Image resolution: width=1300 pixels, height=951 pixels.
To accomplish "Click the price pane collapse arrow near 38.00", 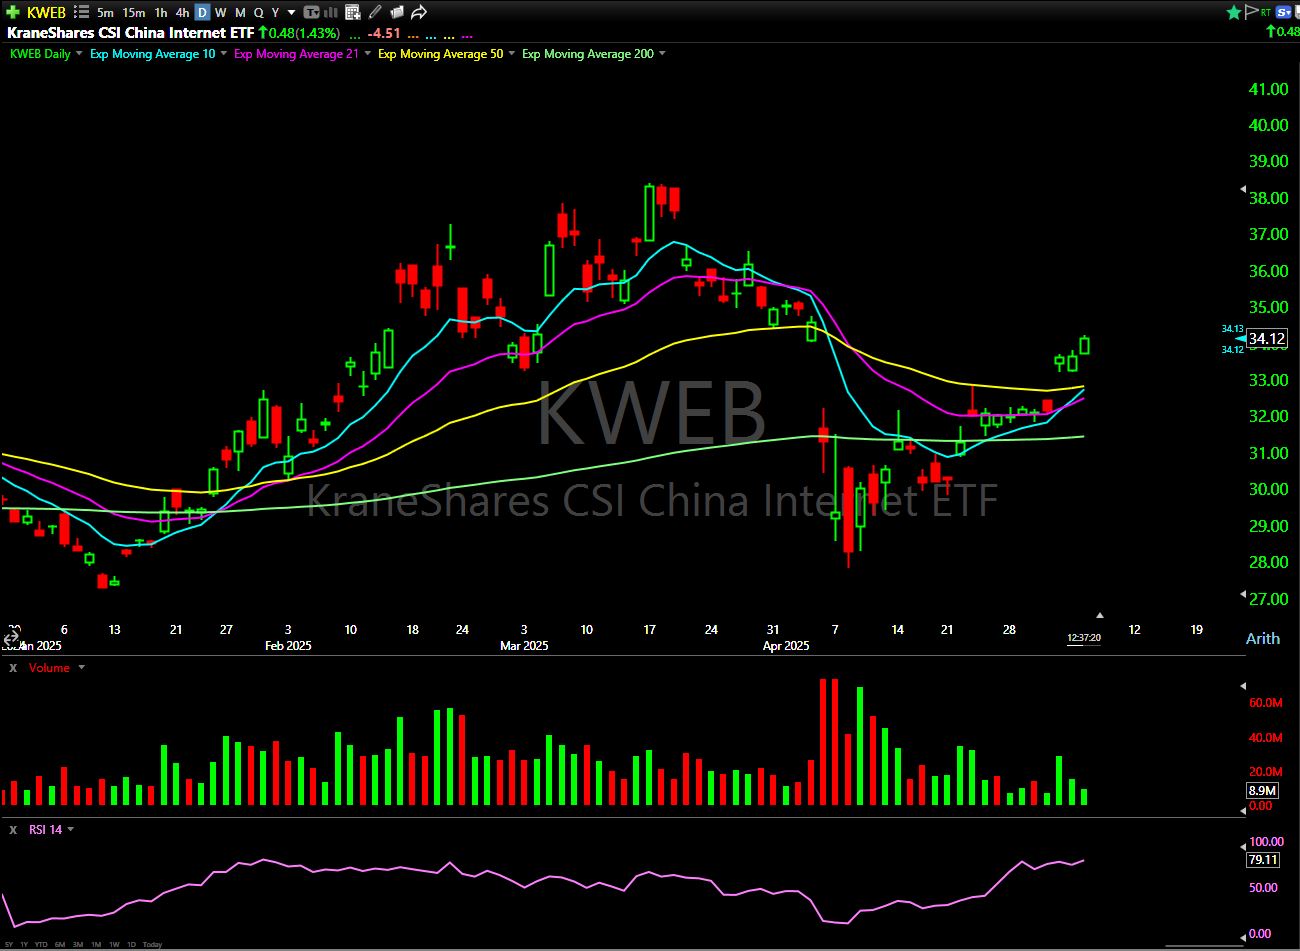I will pos(1243,189).
